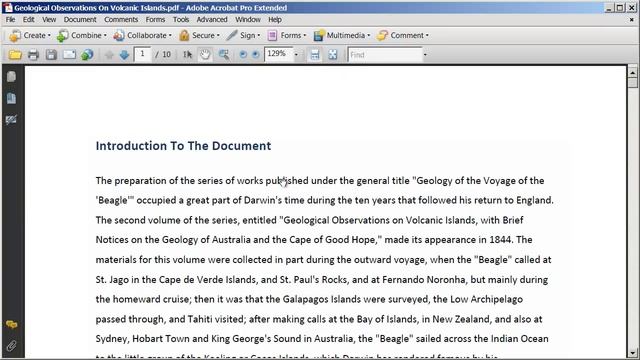
Task: Click the Collaborate icon
Action: coord(119,36)
